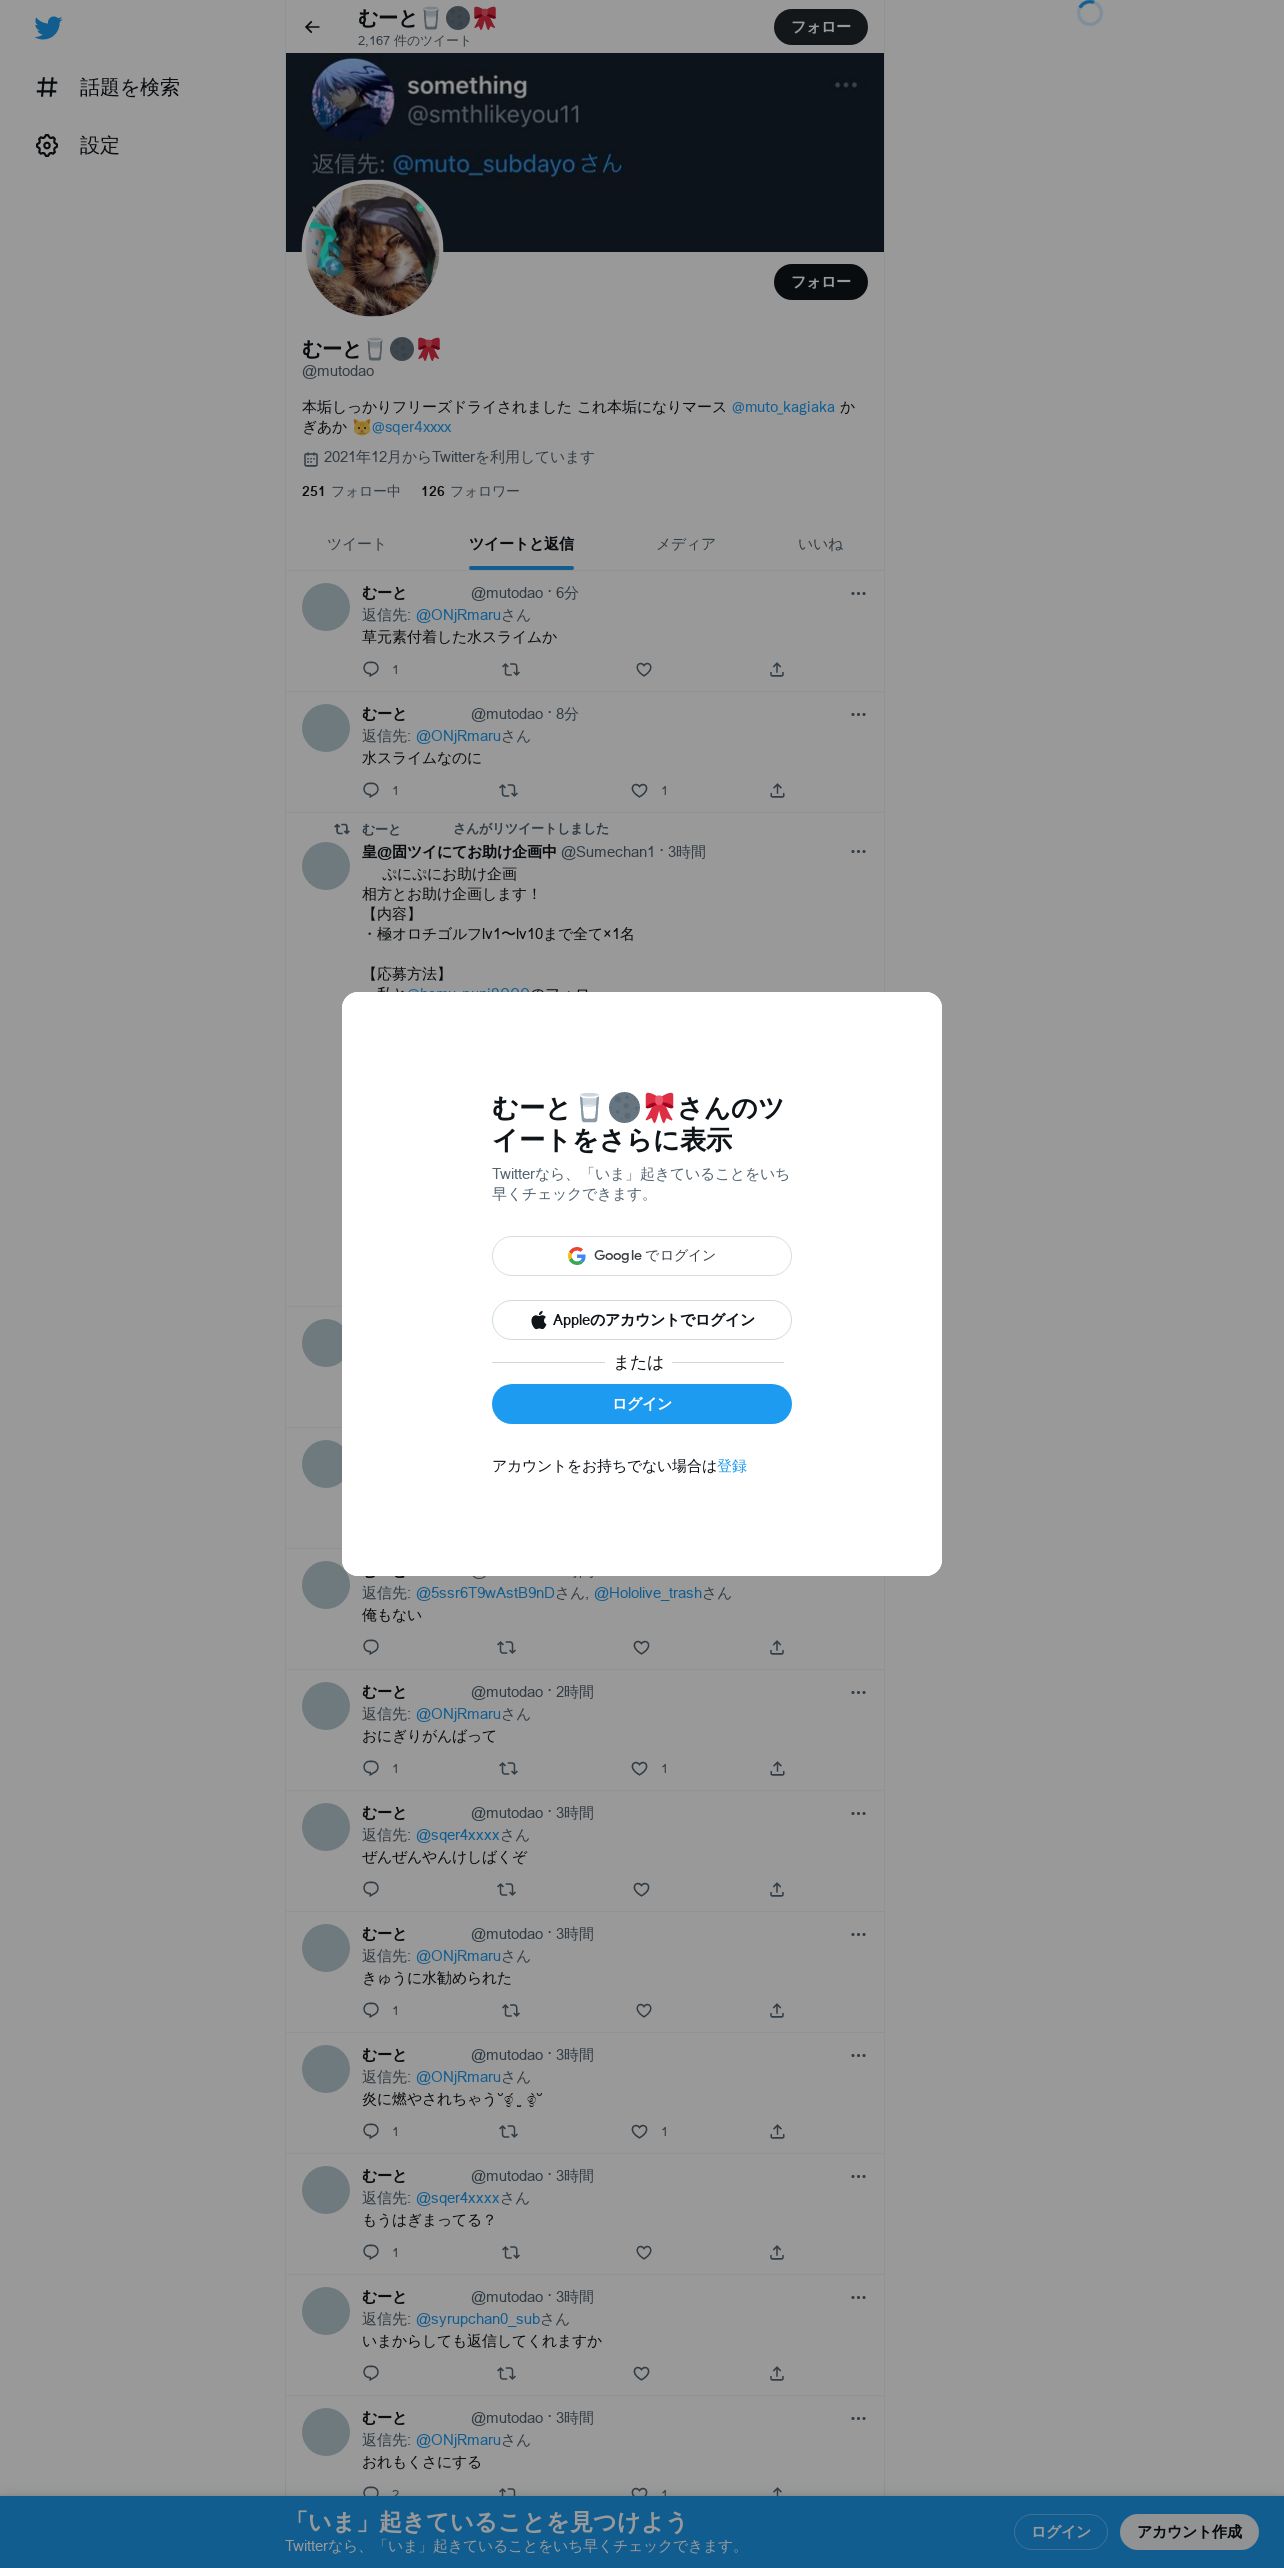Screen dimensions: 1284x2568
Task: Open 話題を検索 hashtag explore icon
Action: 47,87
